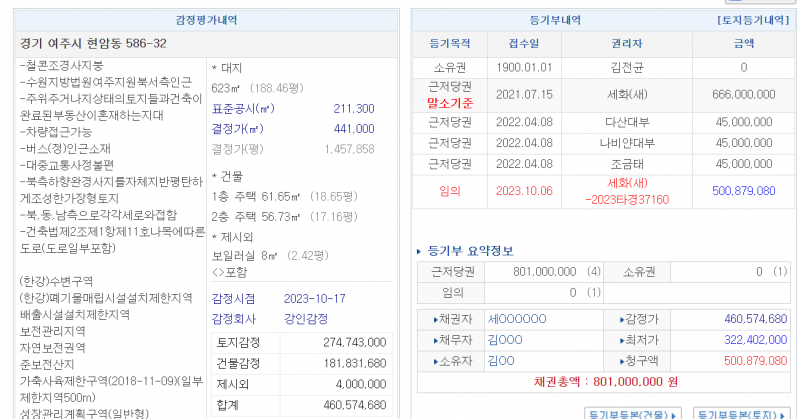Click the red 말소기준 label
The height and width of the screenshot is (419, 800).
(x=449, y=101)
